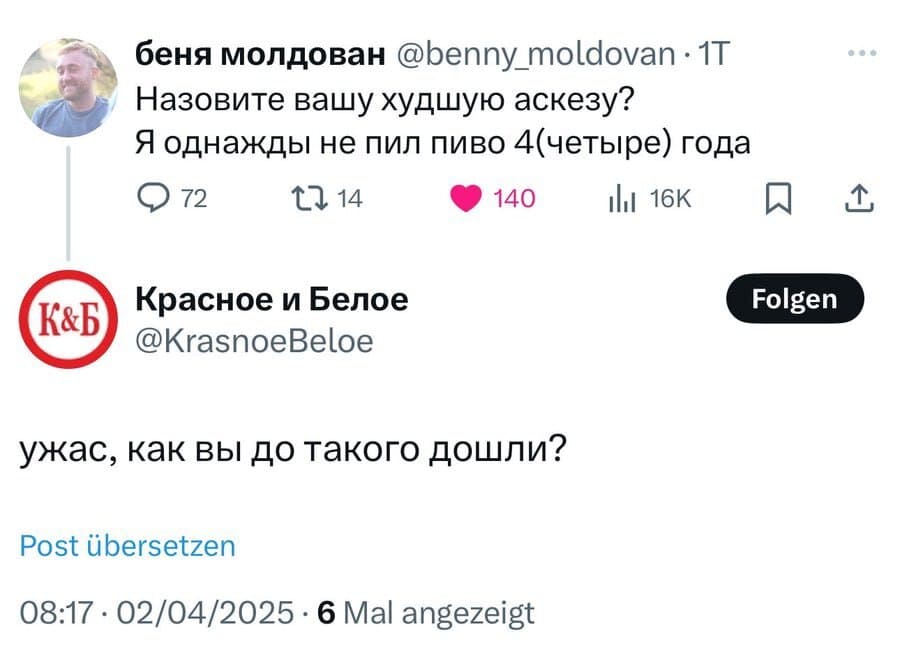
Task: Toggle the bookmark icon on the post
Action: [x=776, y=199]
